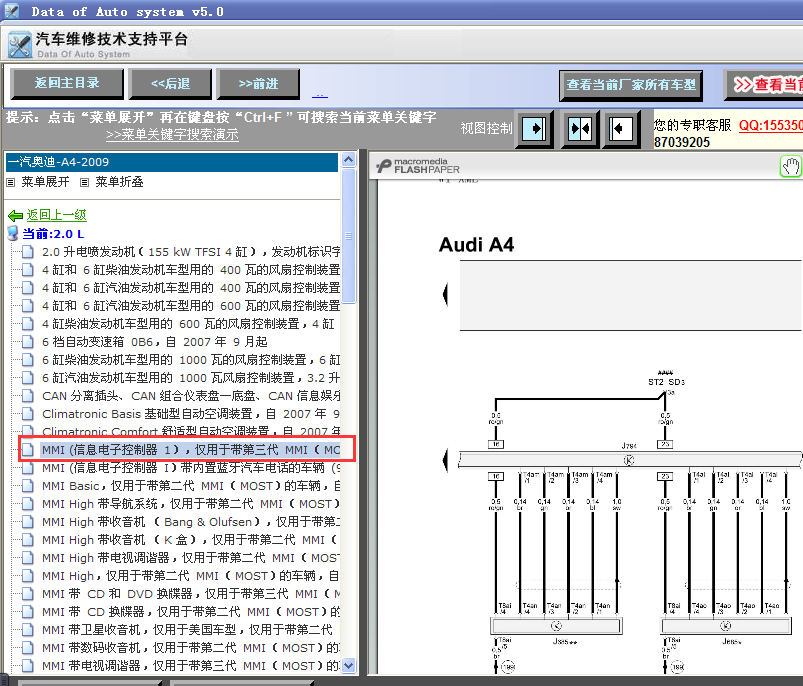The height and width of the screenshot is (686, 803).
Task: Click document icon beside CAN 分离插头
Action: (x=28, y=396)
